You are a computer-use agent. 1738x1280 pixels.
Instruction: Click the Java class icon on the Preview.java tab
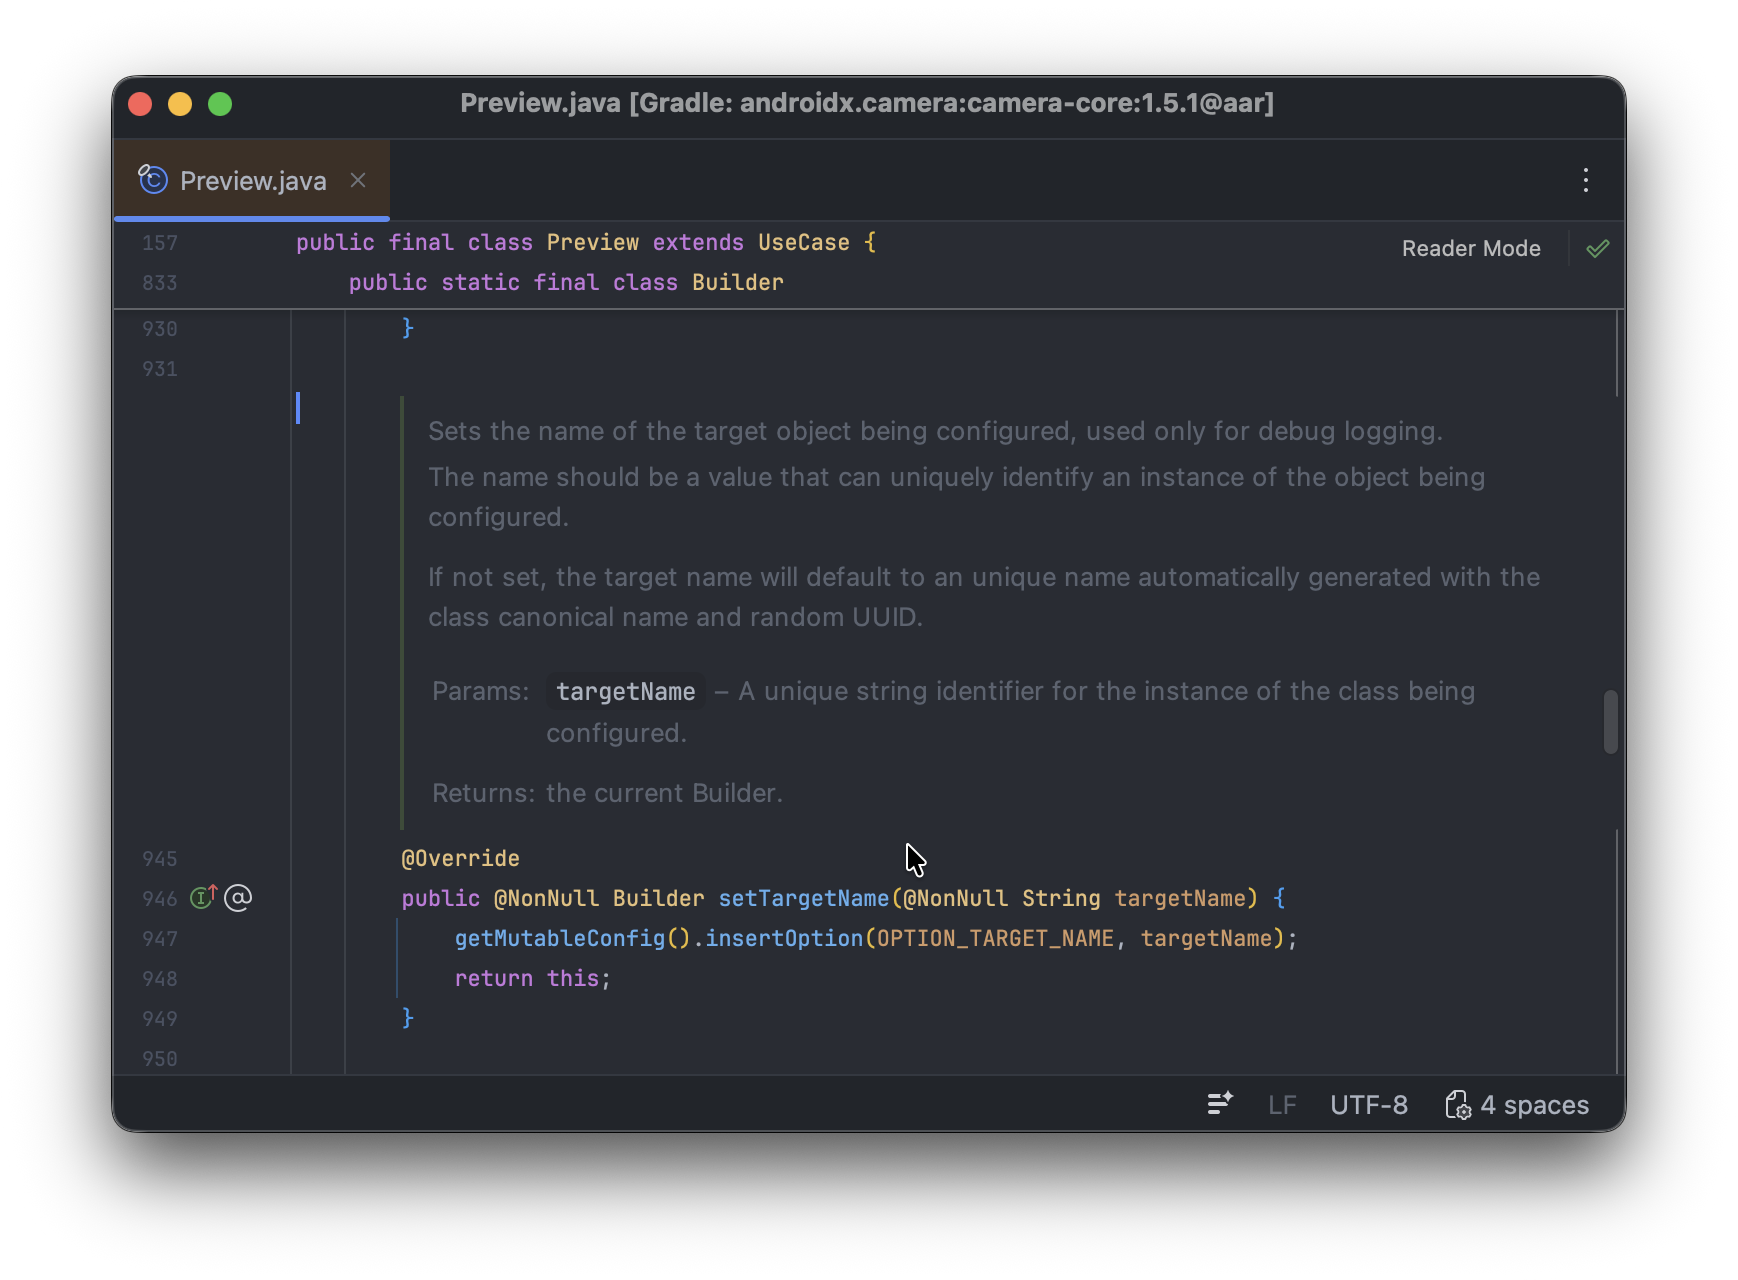153,180
